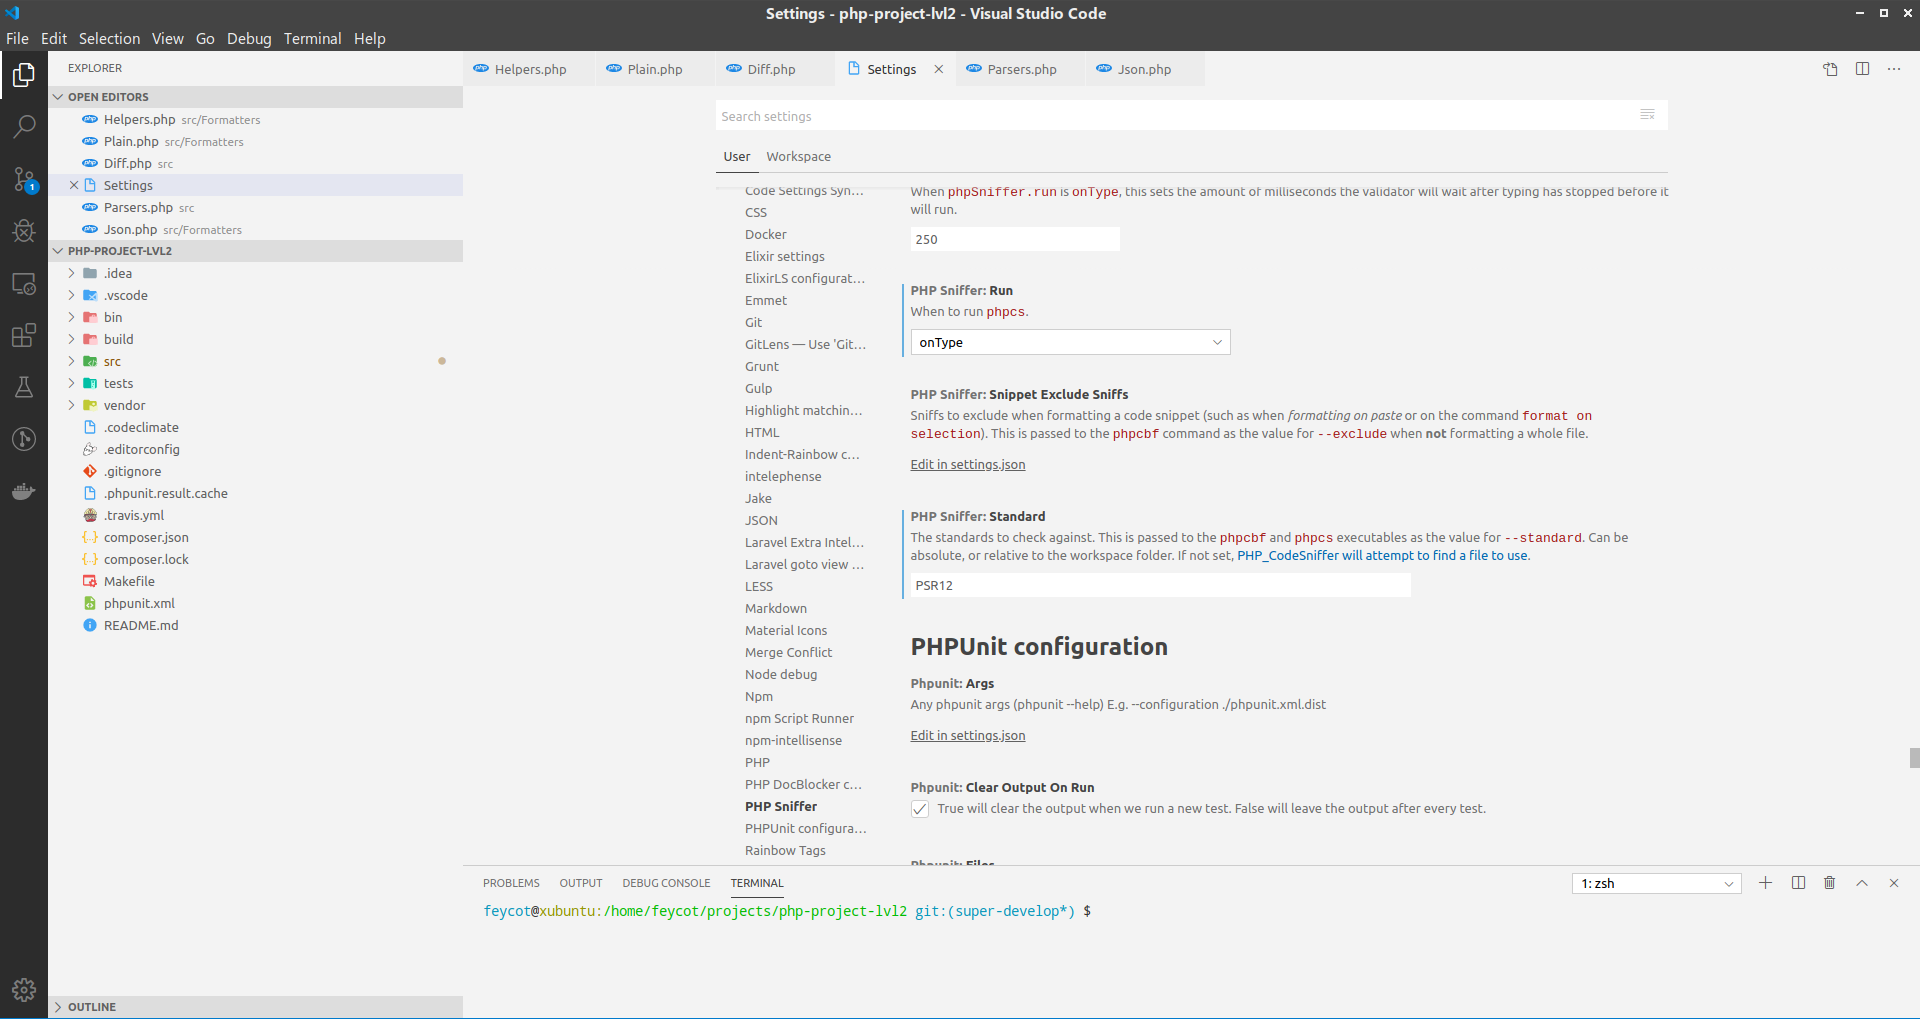
Task: Open the Testing beaker icon
Action: pos(23,387)
